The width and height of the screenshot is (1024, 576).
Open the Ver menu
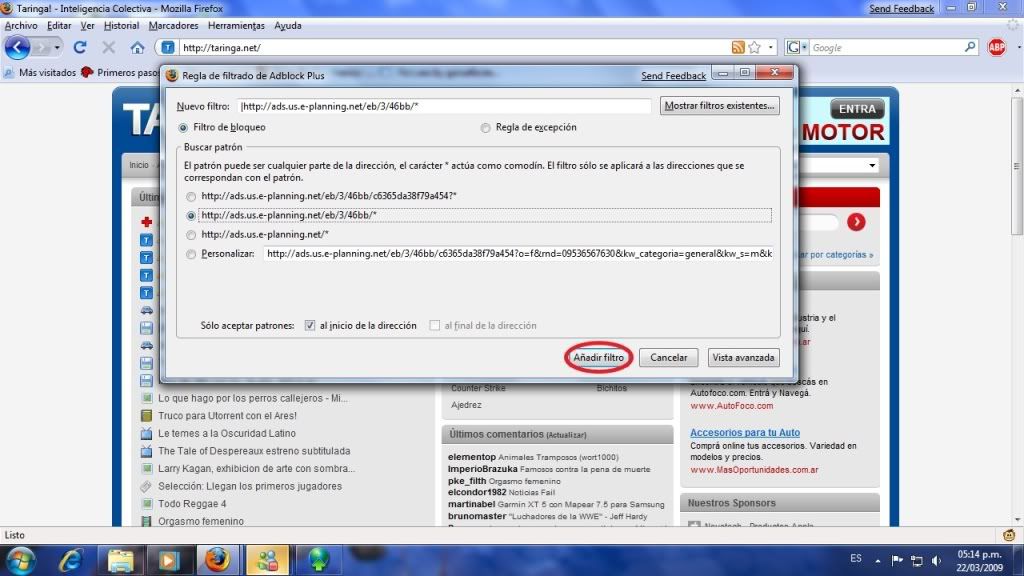[x=88, y=25]
